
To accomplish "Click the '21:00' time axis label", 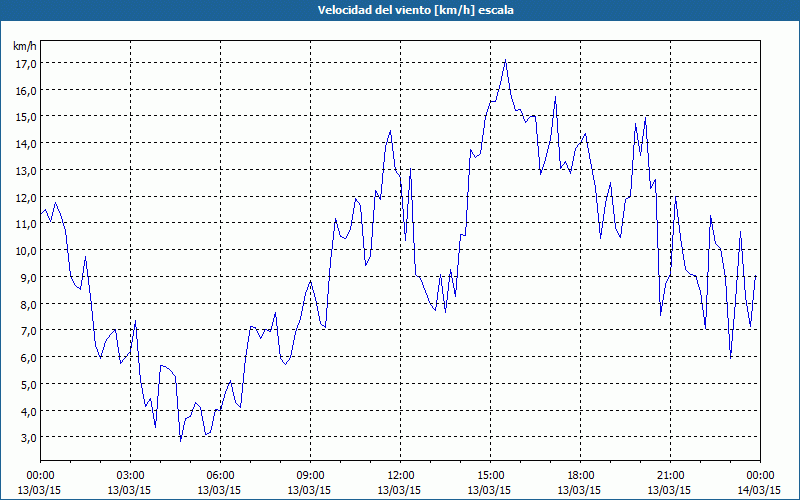I will [x=670, y=476].
